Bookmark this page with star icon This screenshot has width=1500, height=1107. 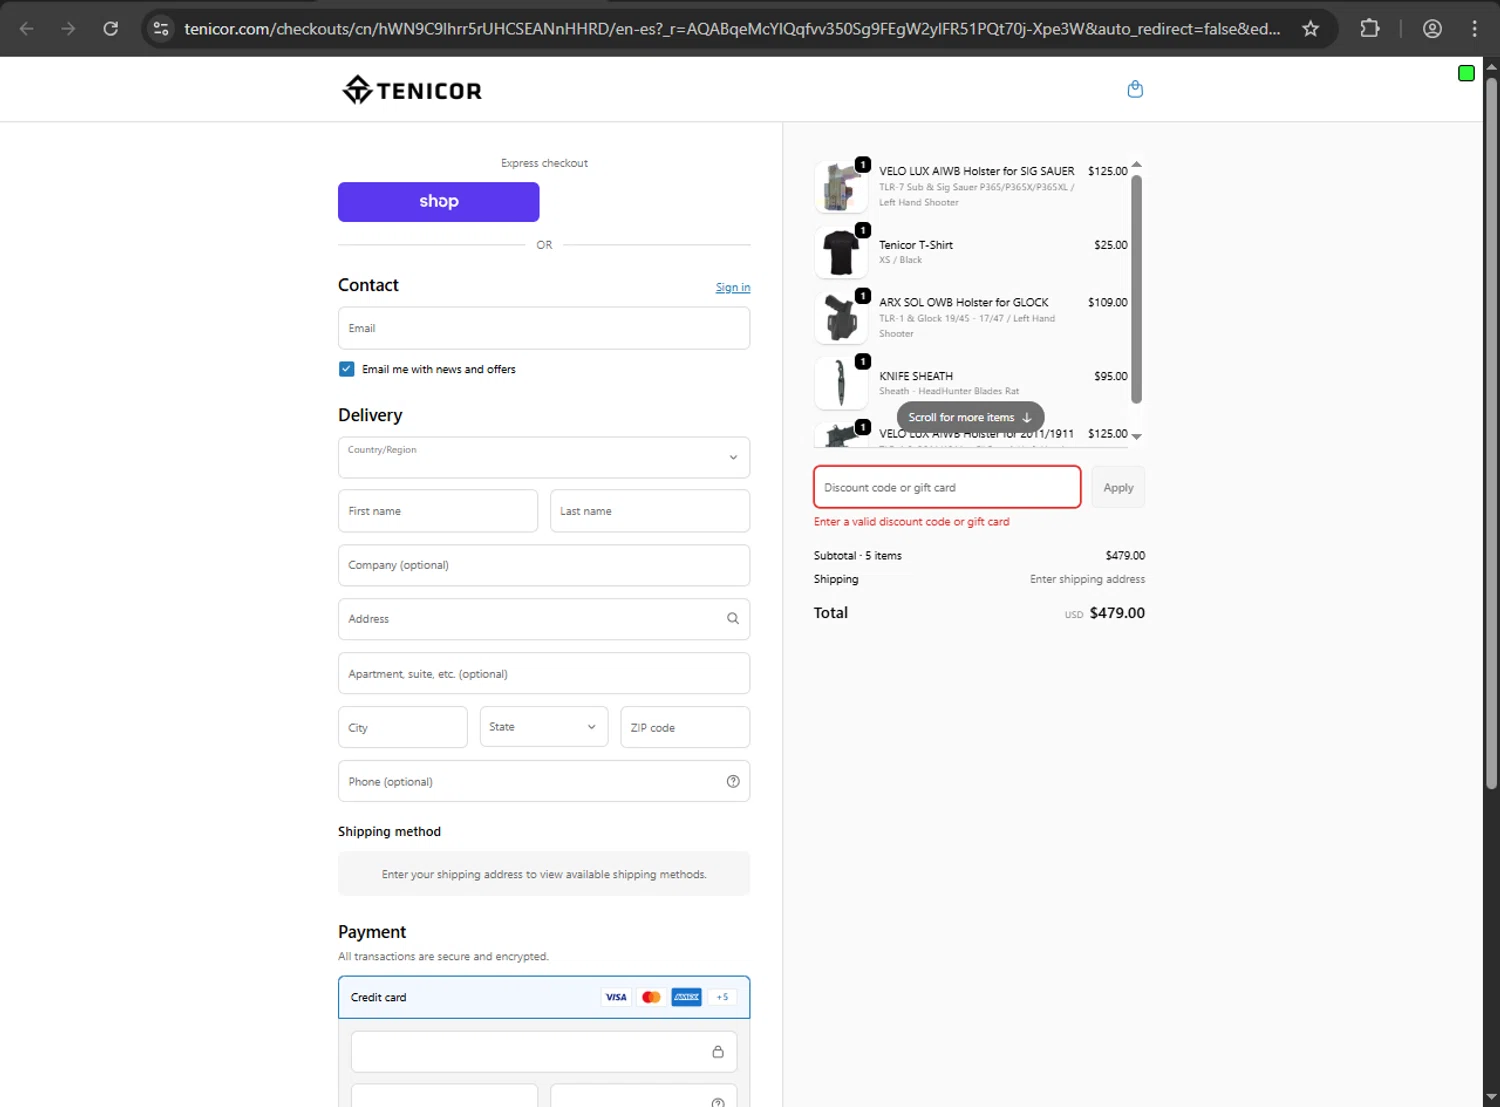pos(1310,29)
